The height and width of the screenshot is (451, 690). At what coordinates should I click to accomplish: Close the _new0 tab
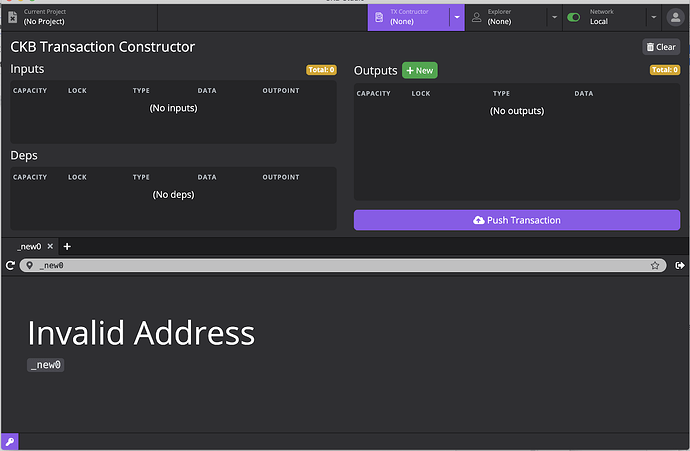50,246
